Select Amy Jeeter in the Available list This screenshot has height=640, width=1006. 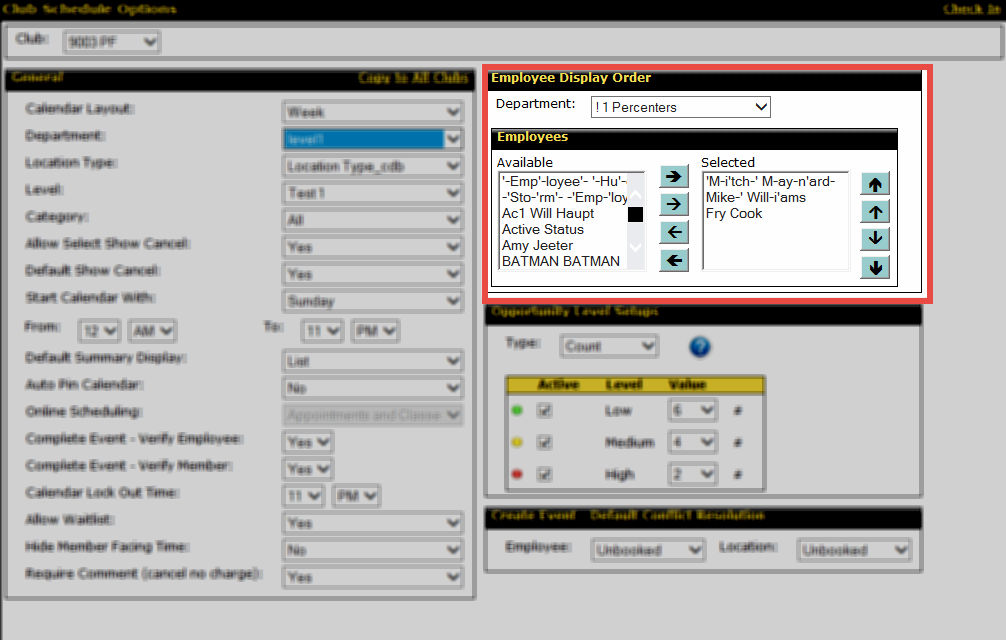click(537, 245)
